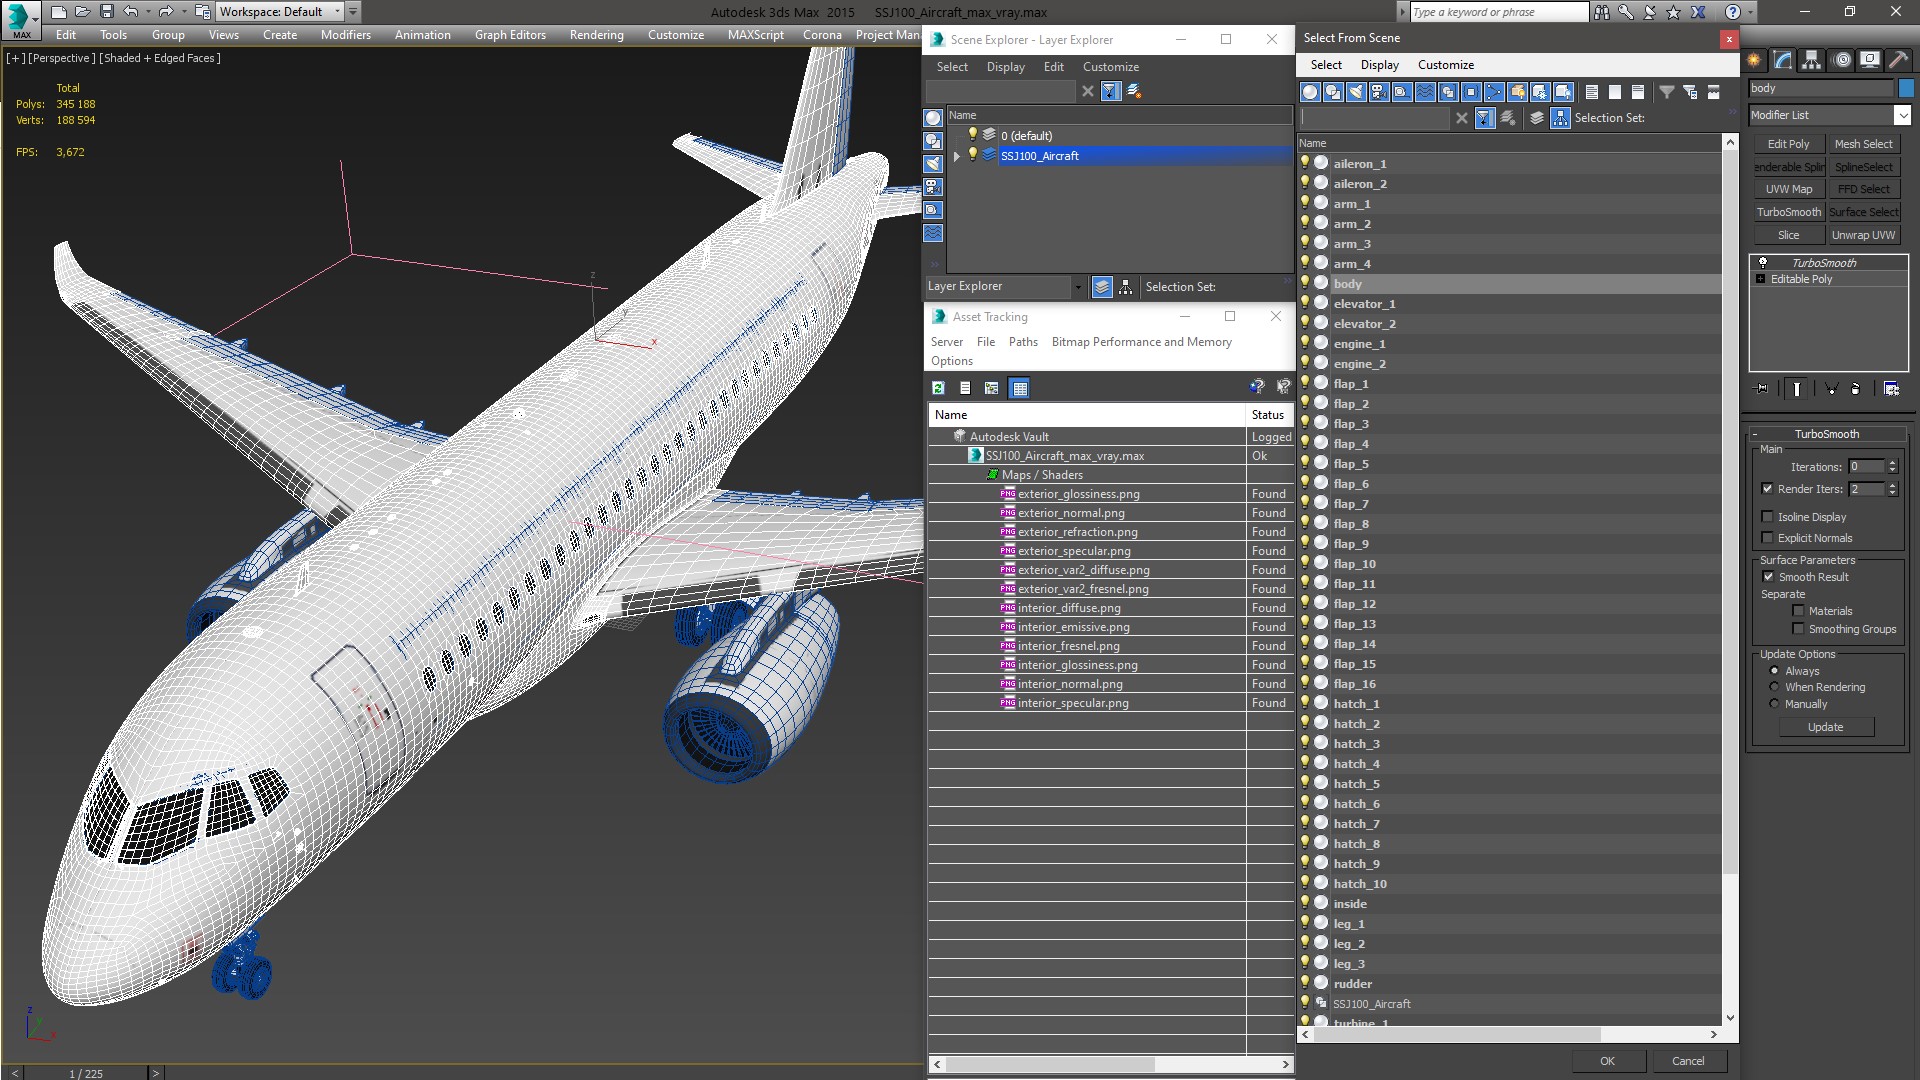Click Configure Modifier Sets icon
The image size is (1920, 1080).
click(1892, 389)
